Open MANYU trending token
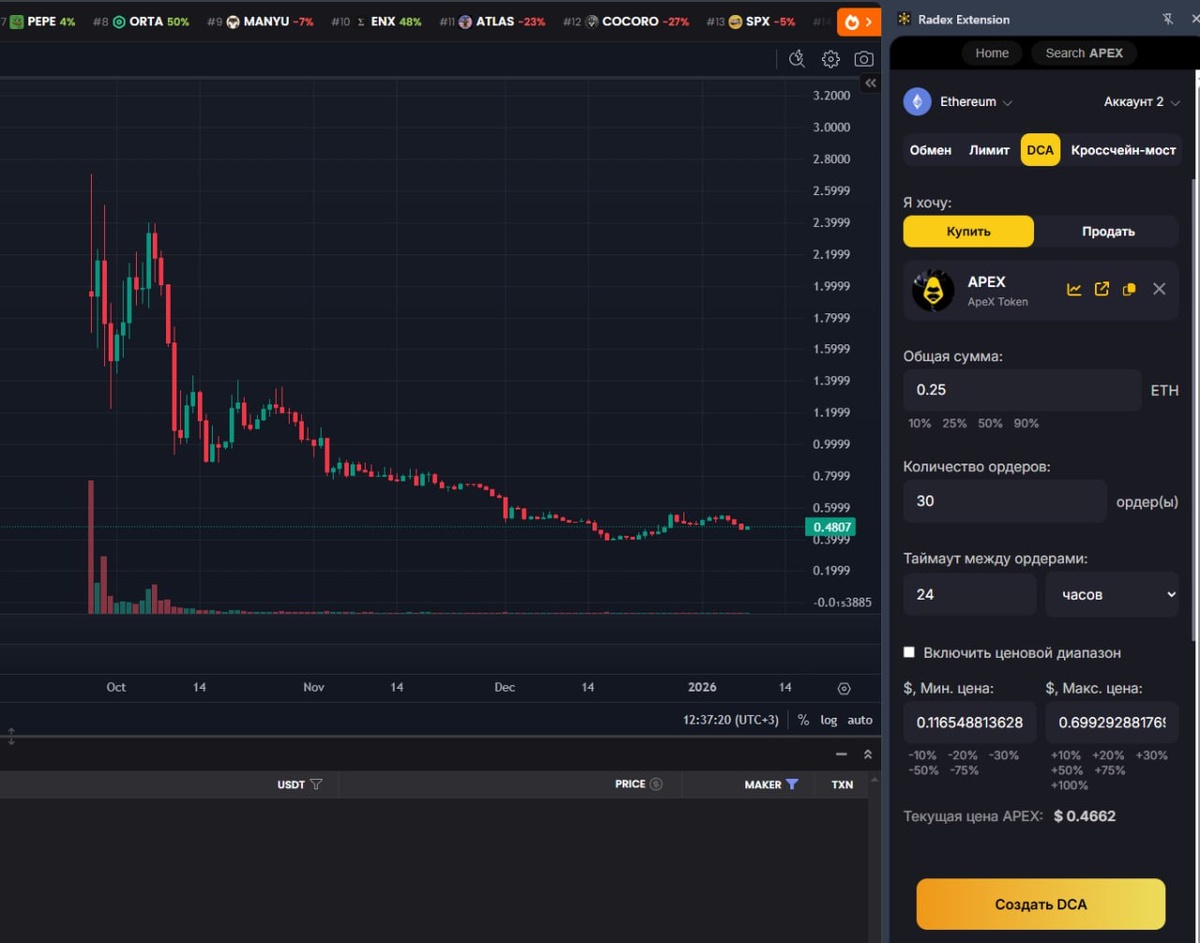The image size is (1200, 943). 259,21
